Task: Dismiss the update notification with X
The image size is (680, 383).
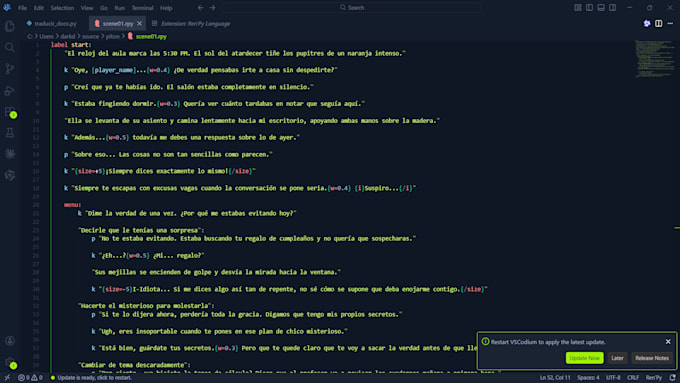Action: [x=668, y=342]
